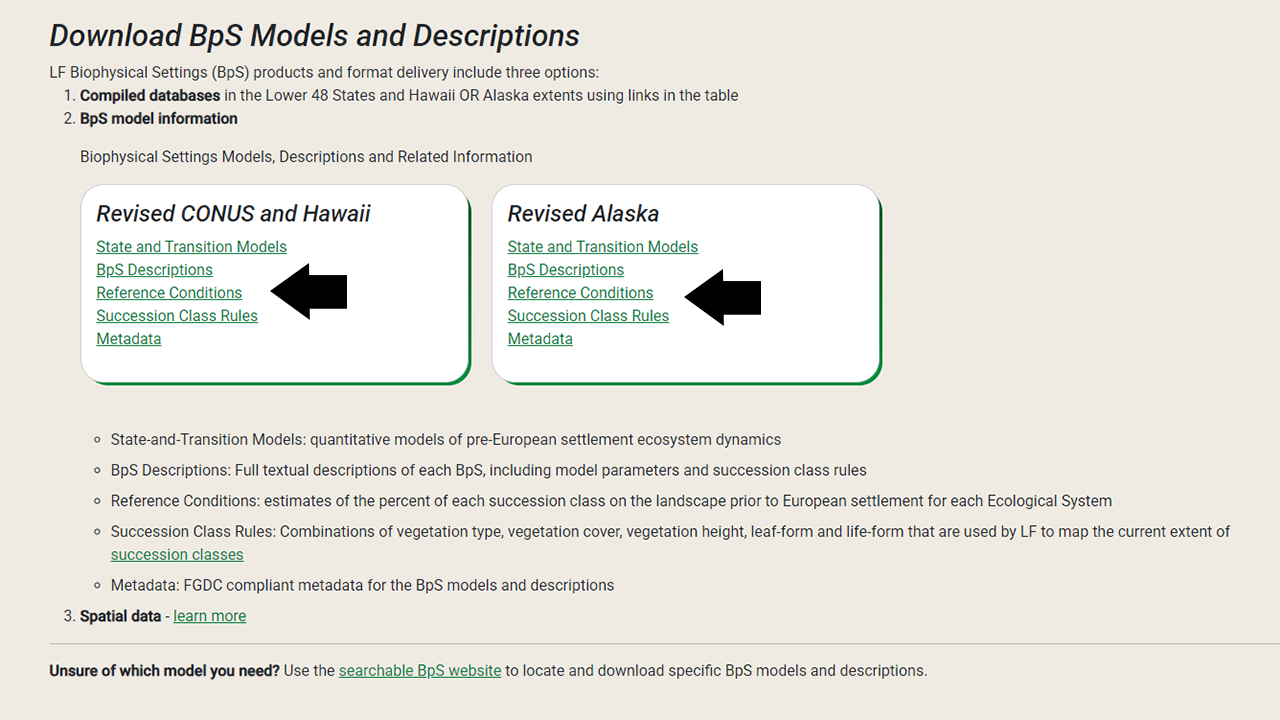Select the Revised CONUS and Hawaii card heading
The image size is (1280, 720).
tap(233, 213)
